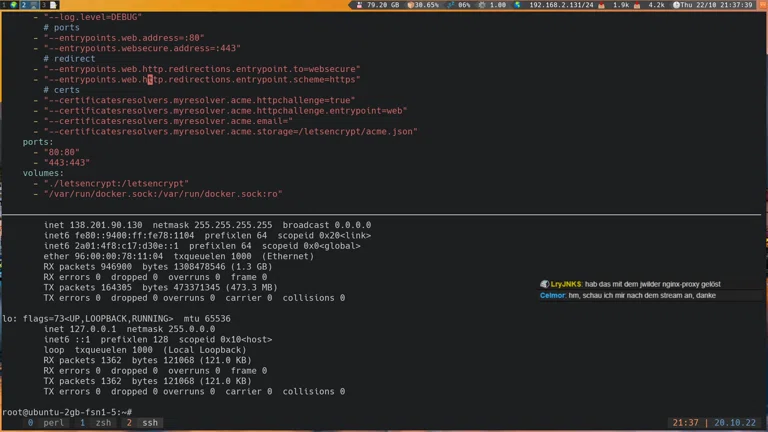Select tmux window 0 perl
The height and width of the screenshot is (432, 768).
tap(46, 423)
